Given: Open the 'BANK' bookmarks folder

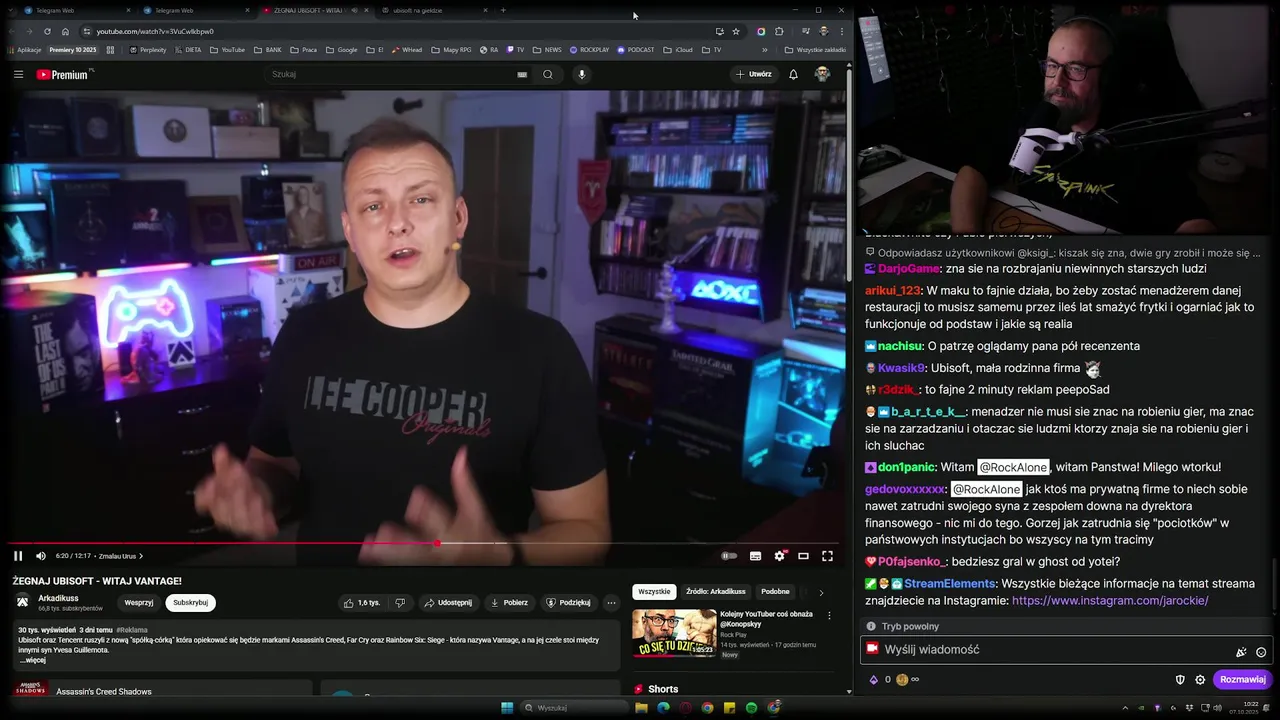Looking at the screenshot, I should pos(268,49).
